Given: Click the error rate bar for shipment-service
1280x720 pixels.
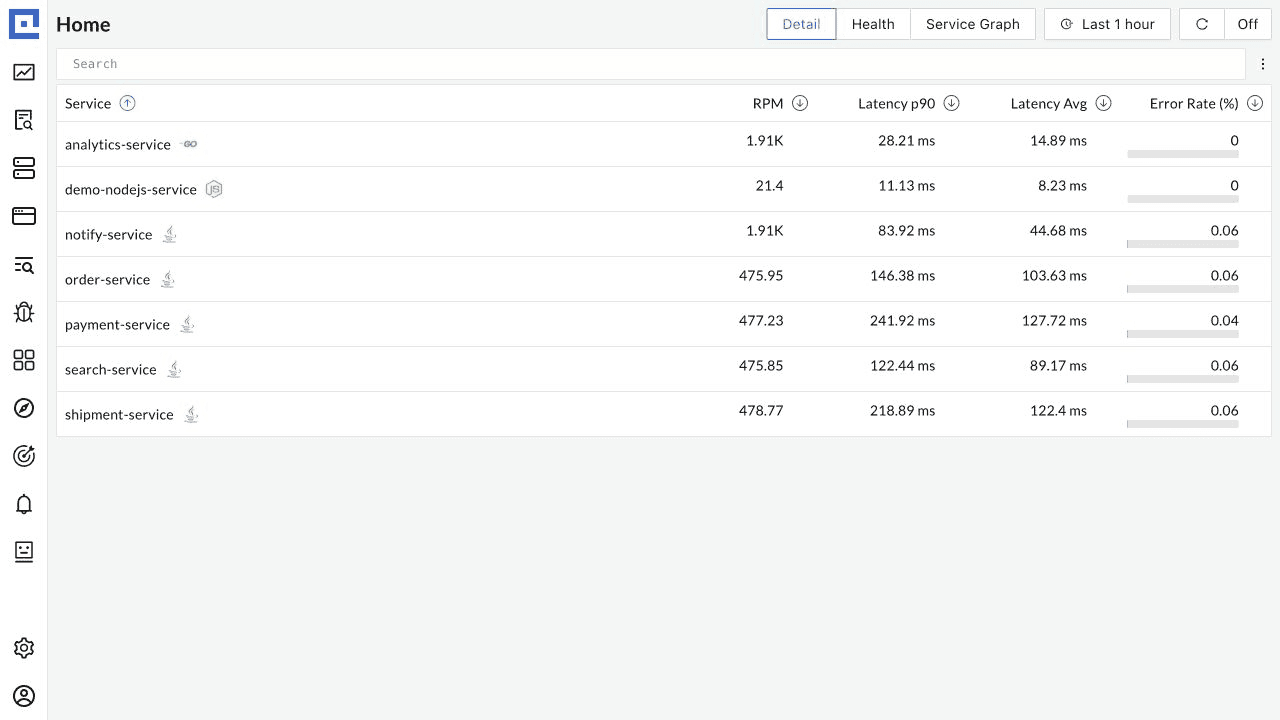Looking at the screenshot, I should click(1183, 424).
